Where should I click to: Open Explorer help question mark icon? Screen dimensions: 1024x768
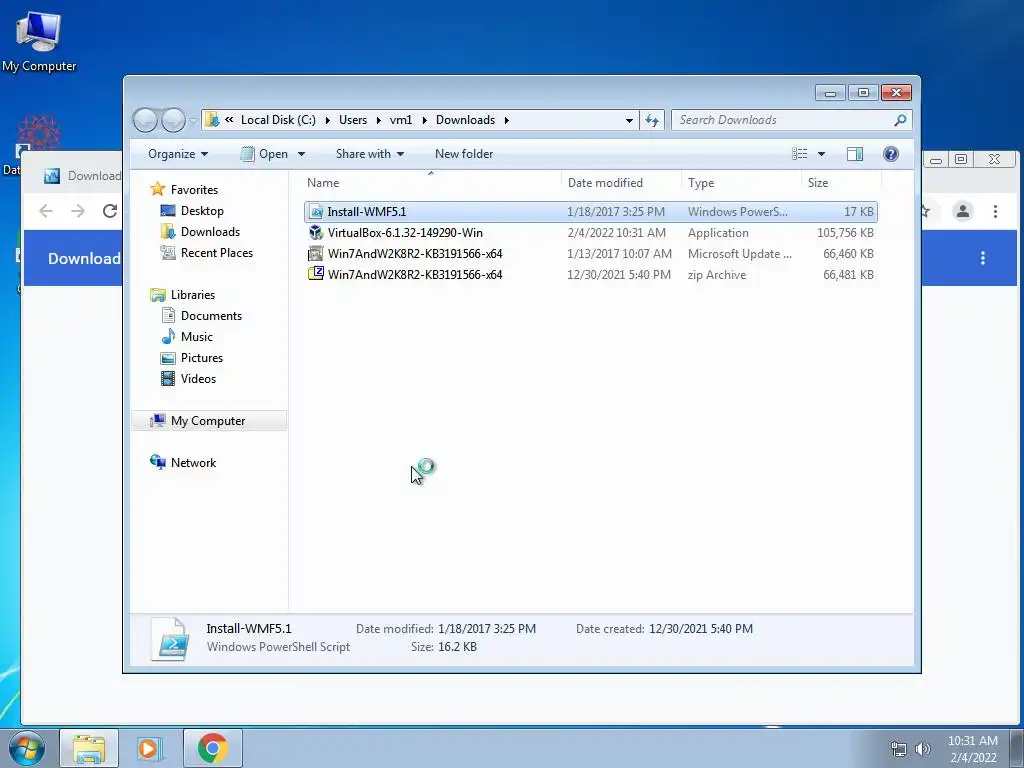tap(890, 154)
